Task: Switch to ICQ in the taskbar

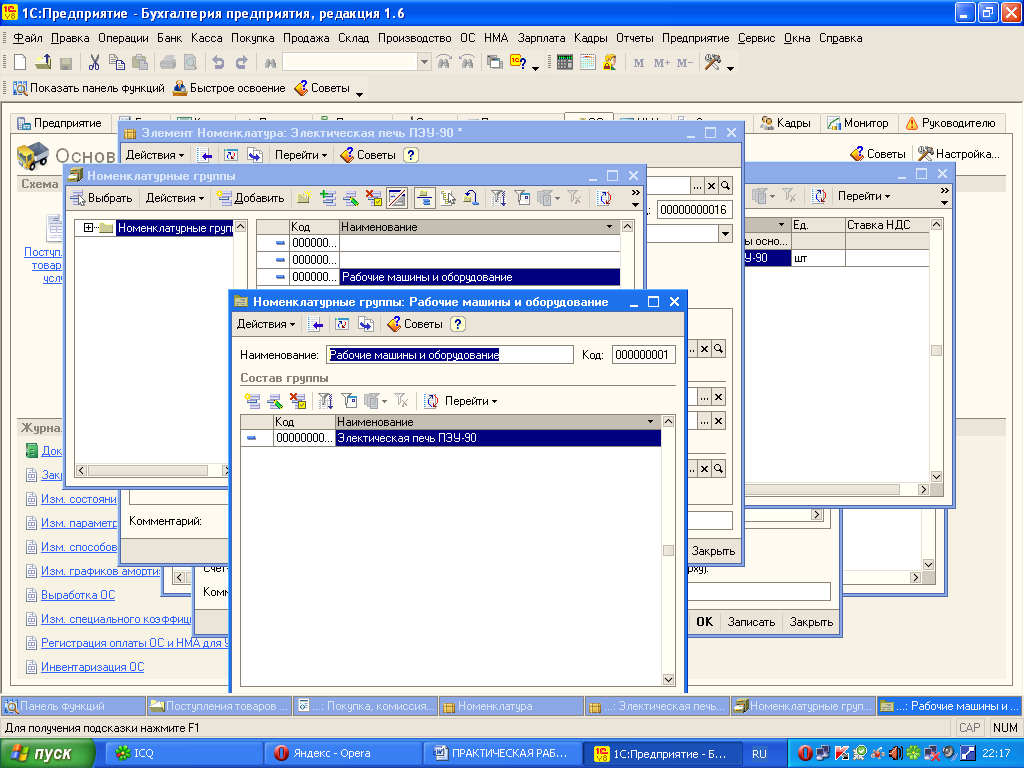Action: pyautogui.click(x=187, y=754)
